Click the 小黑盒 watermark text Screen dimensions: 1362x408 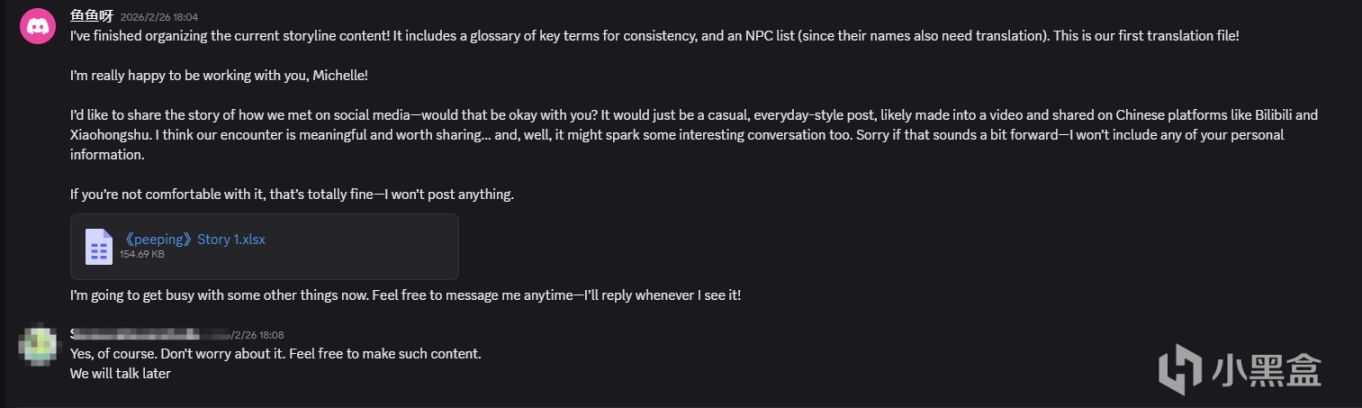tap(1268, 369)
